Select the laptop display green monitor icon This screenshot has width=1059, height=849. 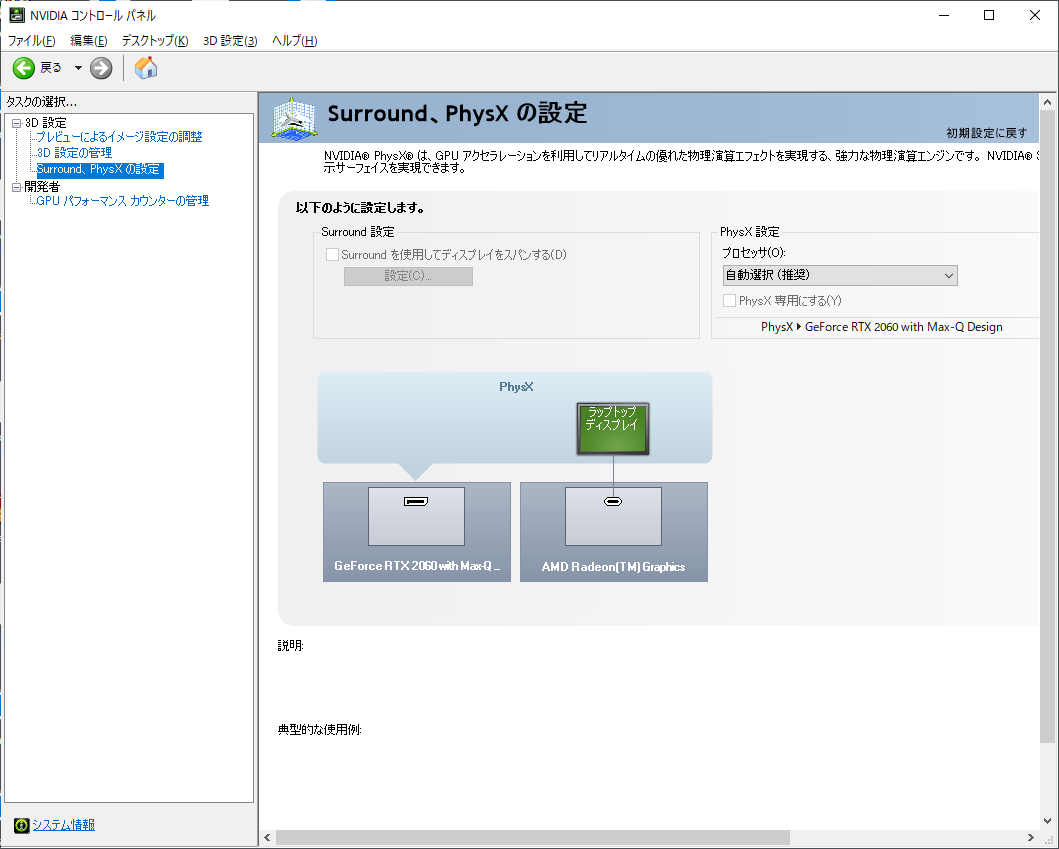coord(613,429)
